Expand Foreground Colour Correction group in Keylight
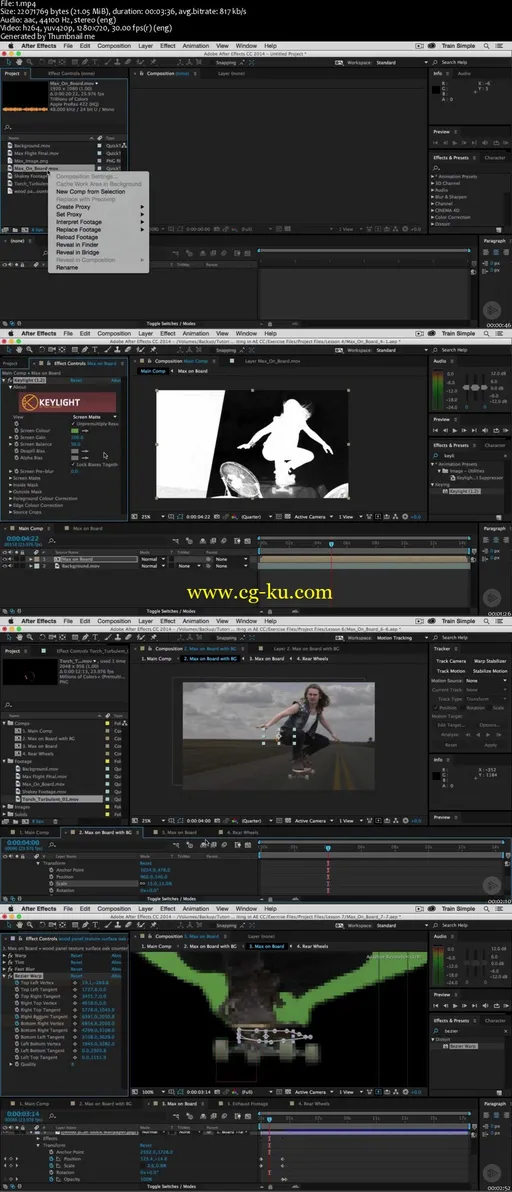The width and height of the screenshot is (512, 1192). tap(11, 498)
